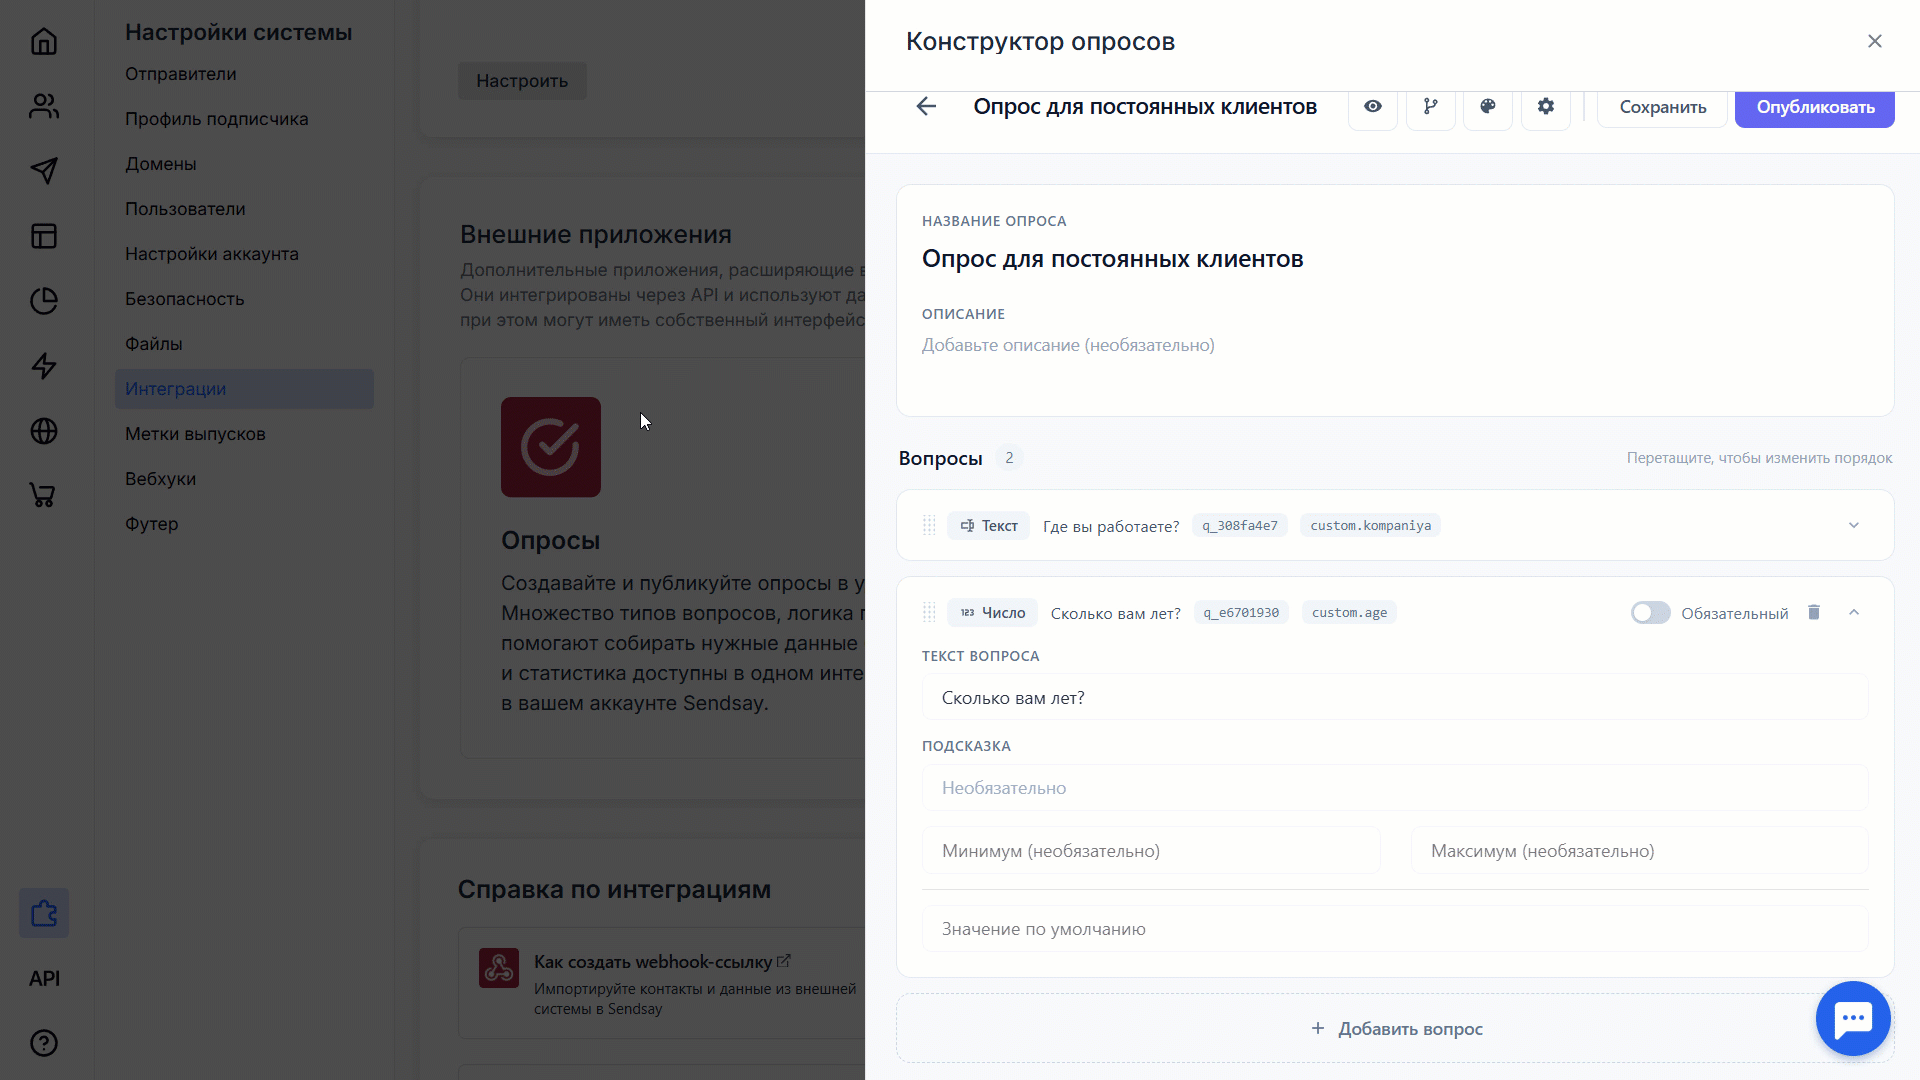This screenshot has height=1080, width=1920.
Task: Preview the survey with the eye icon
Action: [x=1373, y=107]
